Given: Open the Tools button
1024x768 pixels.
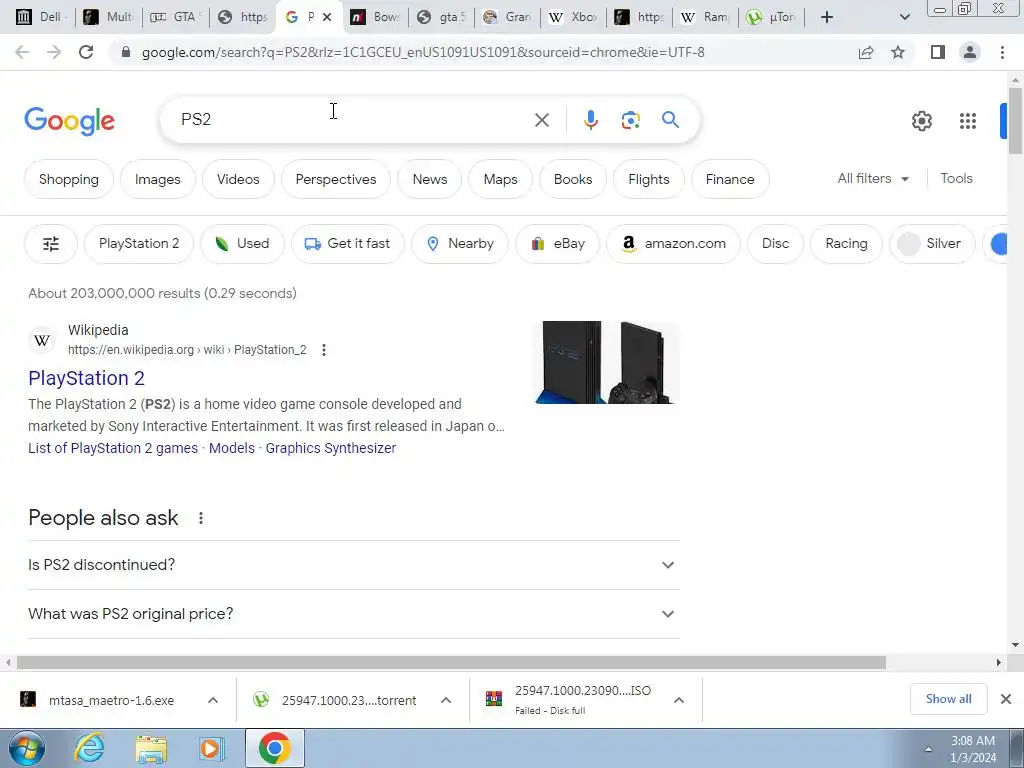Looking at the screenshot, I should (956, 178).
